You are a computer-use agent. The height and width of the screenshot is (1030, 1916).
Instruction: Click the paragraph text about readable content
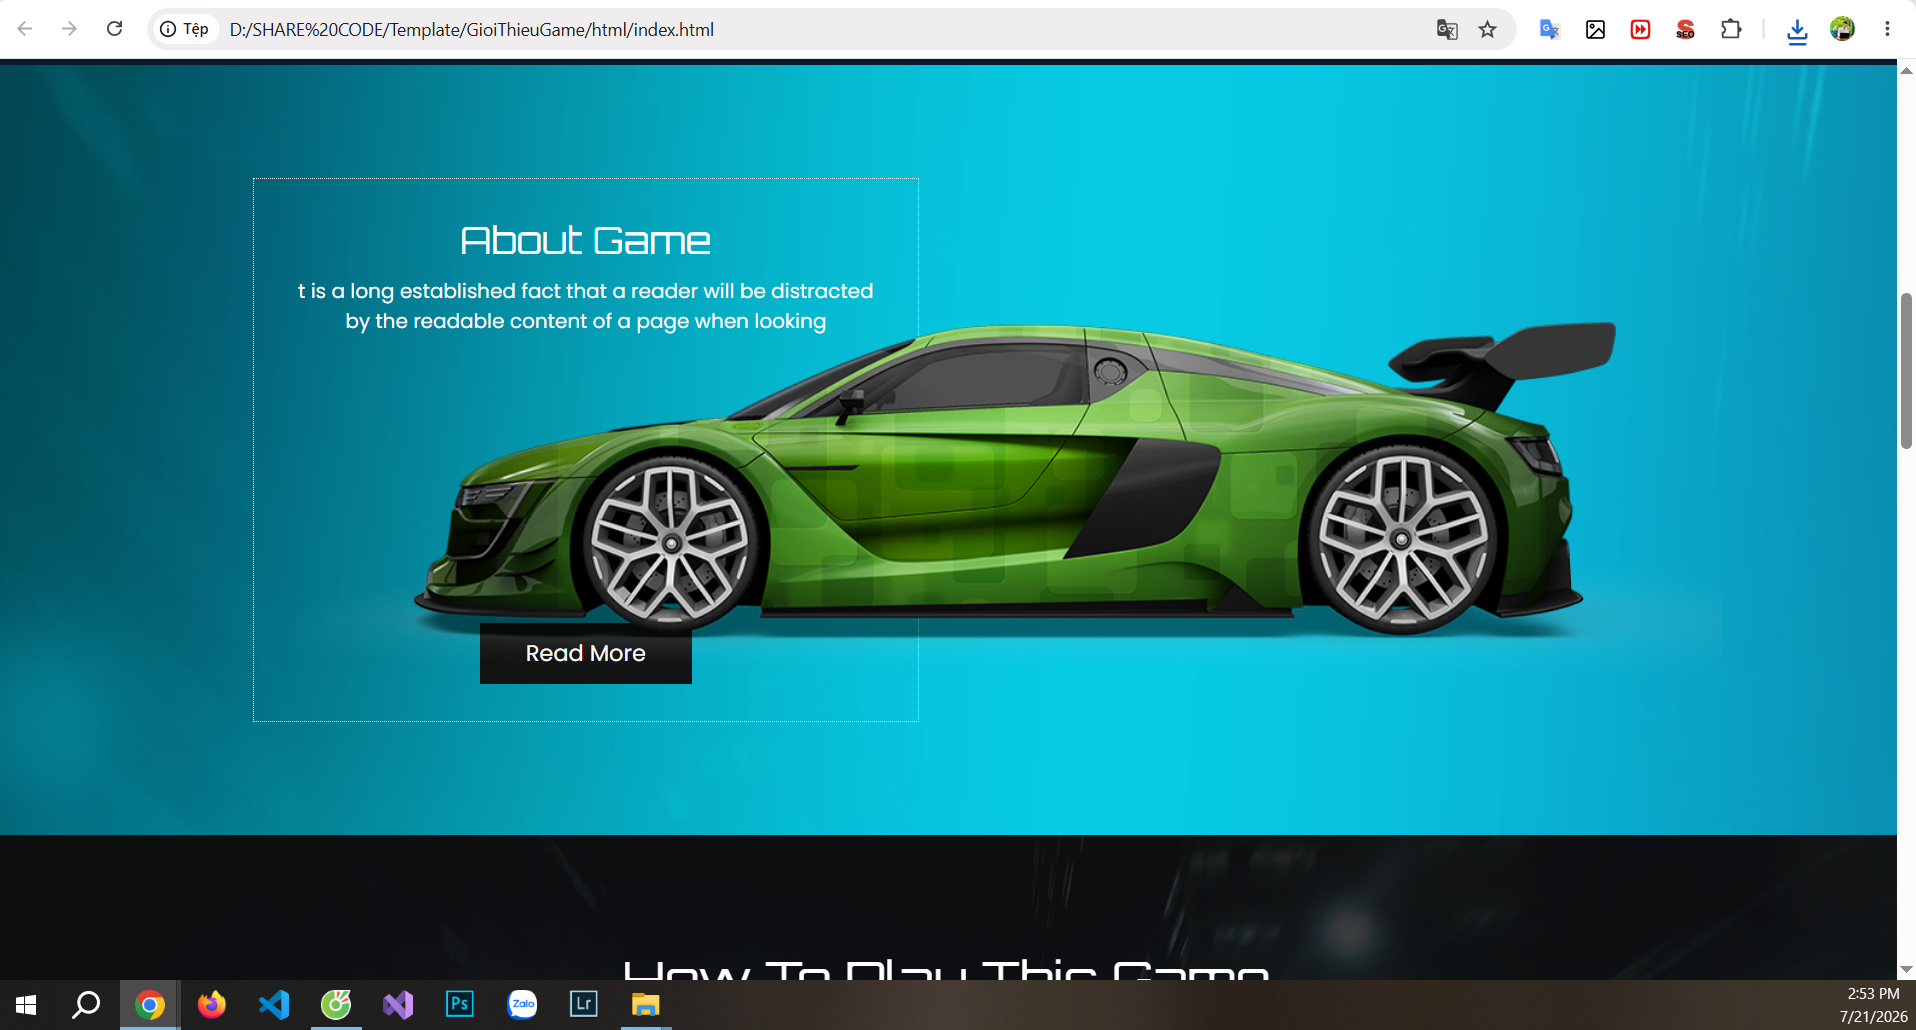[586, 306]
